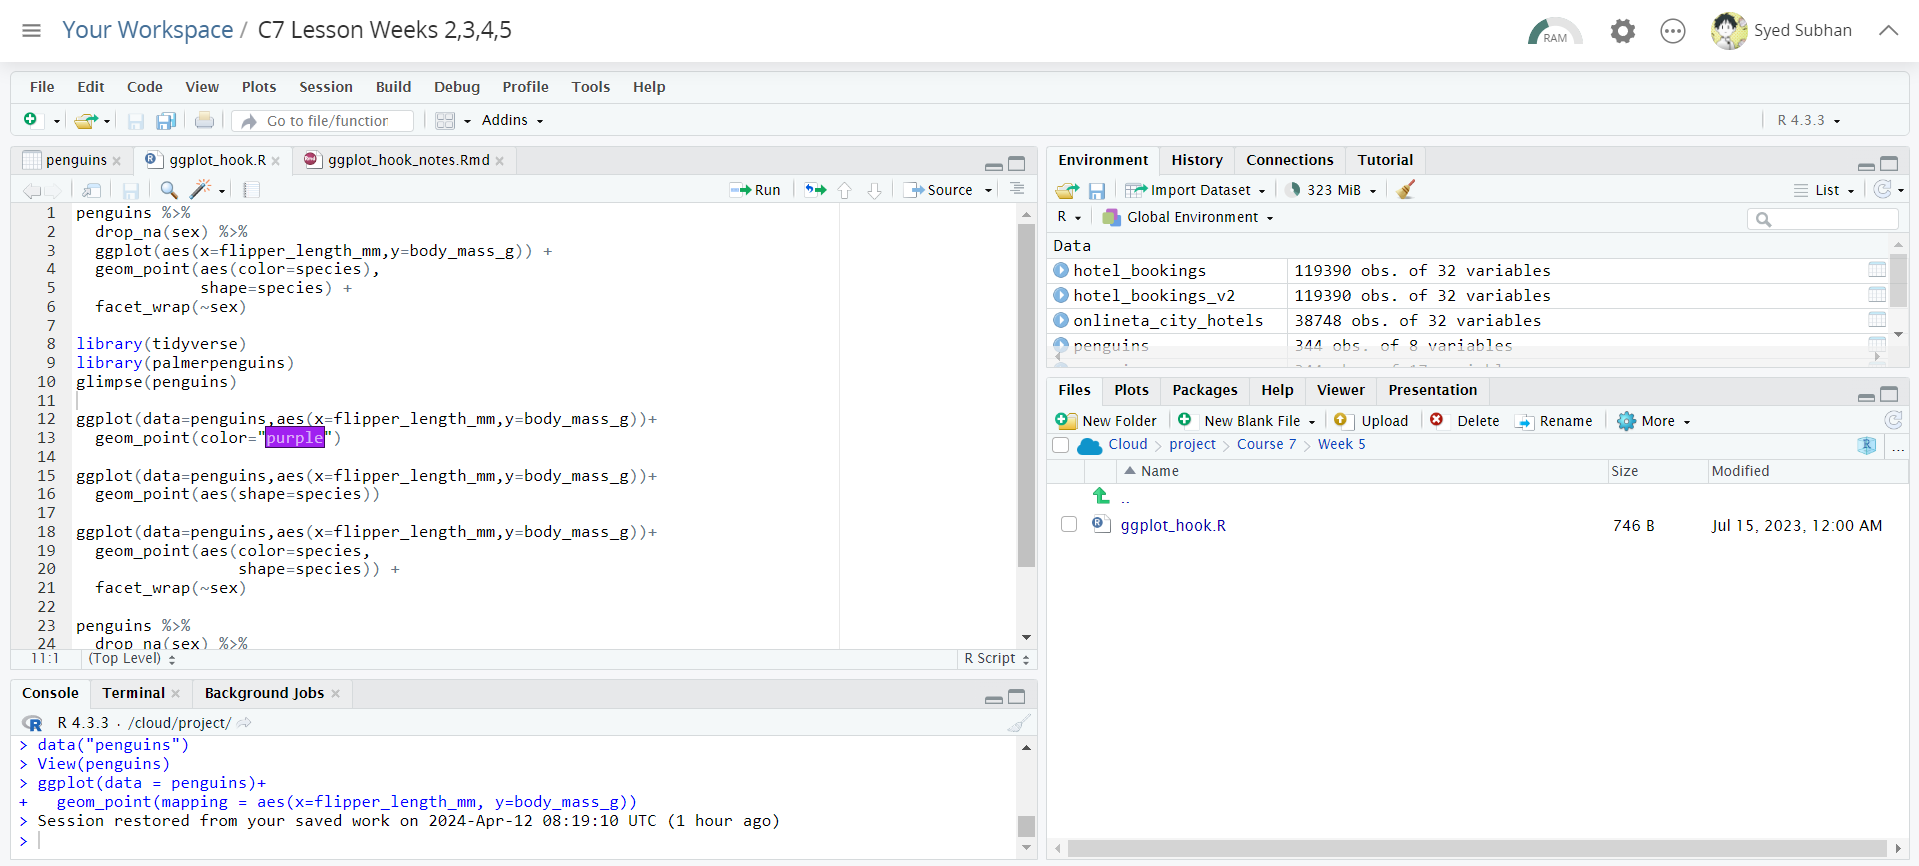Click the editor vertical scrollbar thumb
Image resolution: width=1919 pixels, height=866 pixels.
coord(1026,396)
